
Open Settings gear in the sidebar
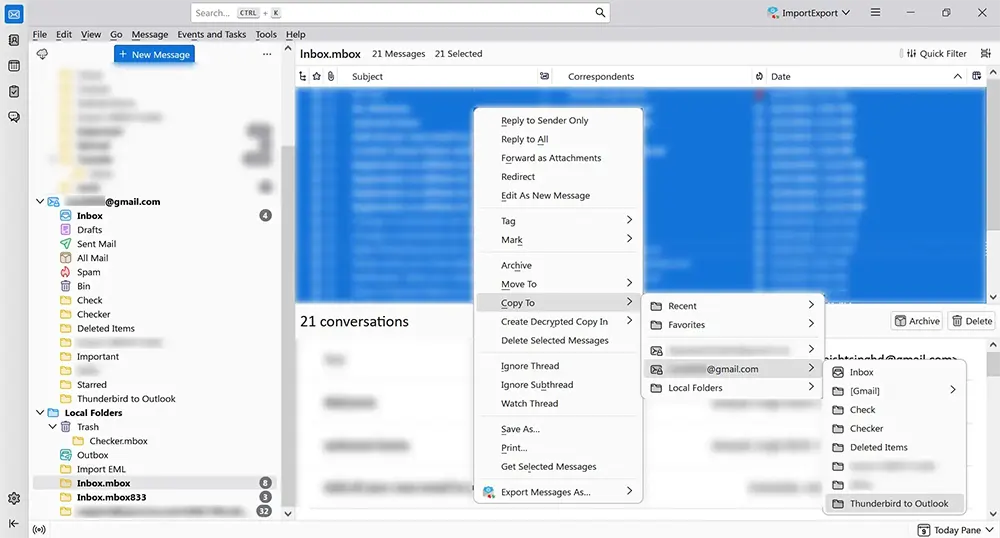13,498
